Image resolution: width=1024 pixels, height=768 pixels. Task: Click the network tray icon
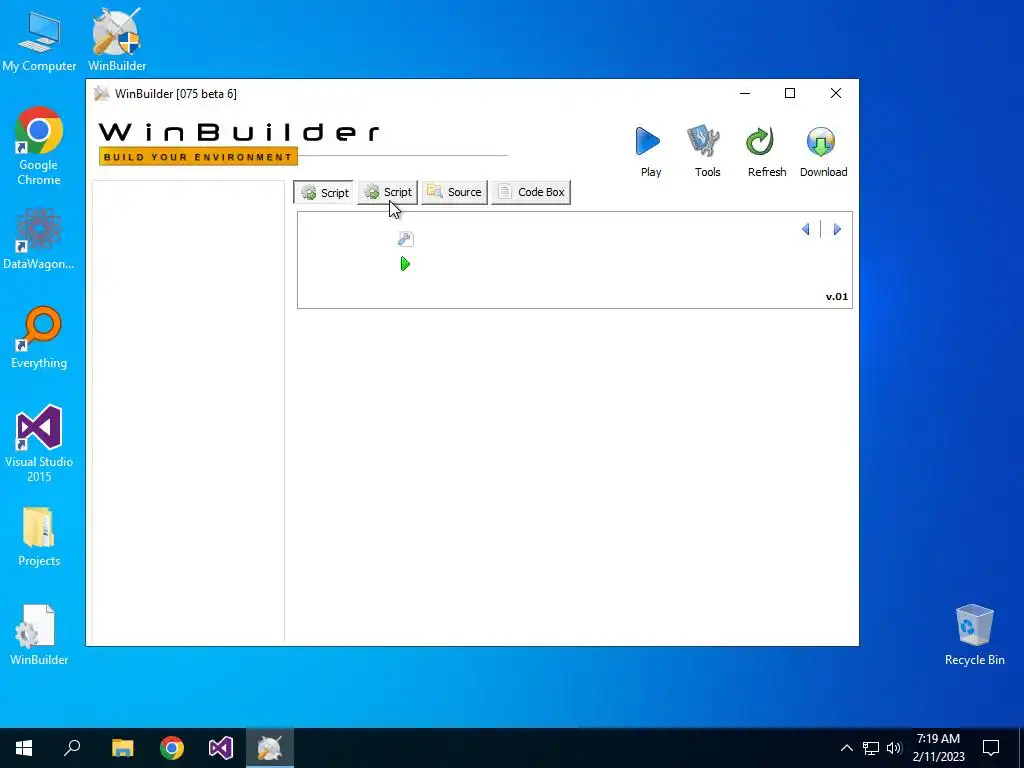tap(871, 748)
